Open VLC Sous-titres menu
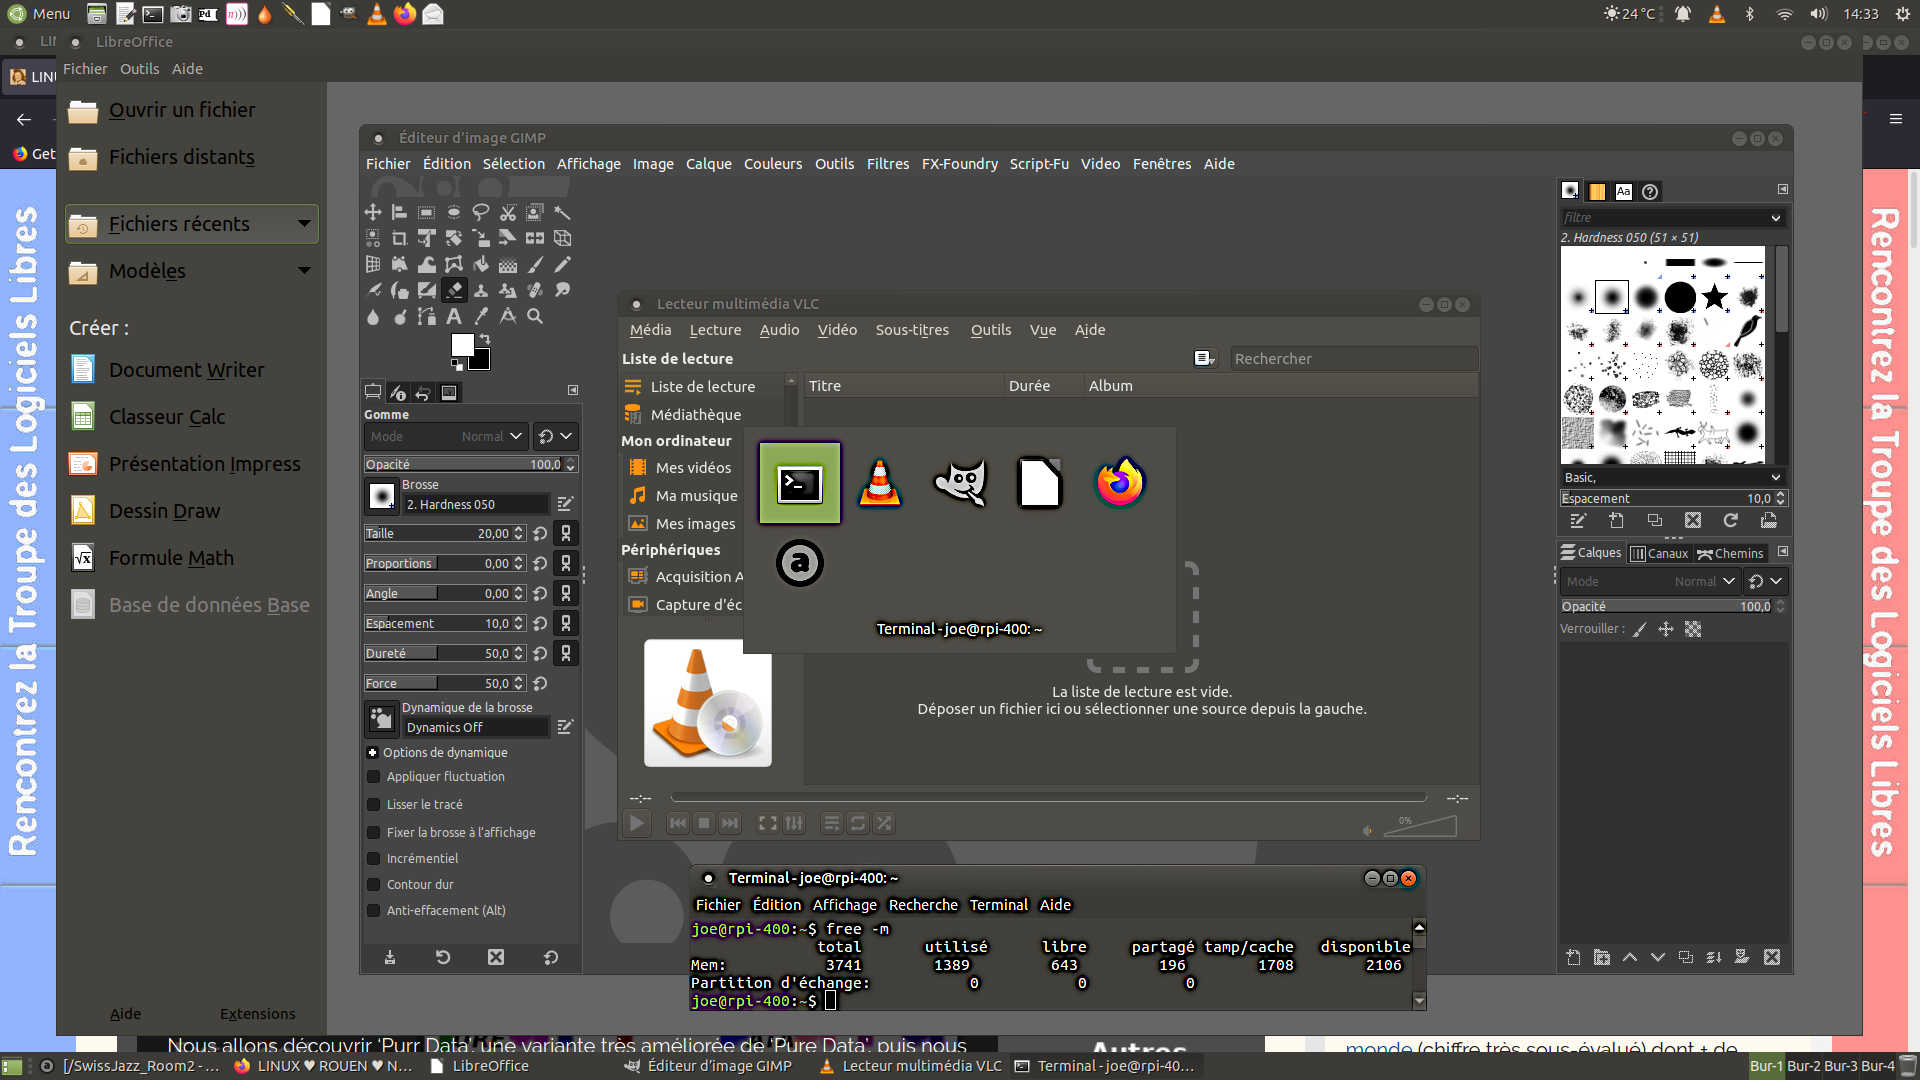 912,330
